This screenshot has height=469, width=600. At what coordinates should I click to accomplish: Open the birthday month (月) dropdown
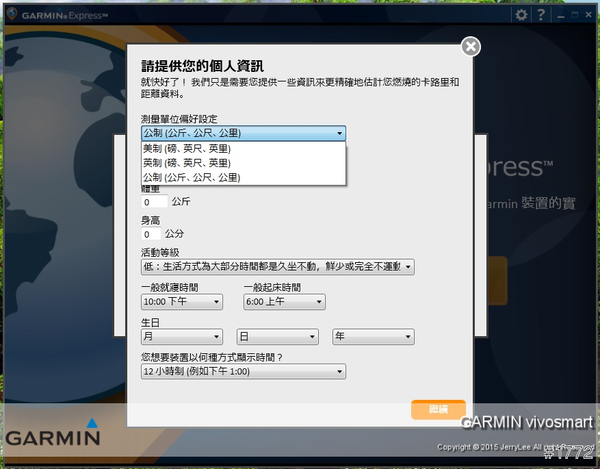[x=182, y=337]
